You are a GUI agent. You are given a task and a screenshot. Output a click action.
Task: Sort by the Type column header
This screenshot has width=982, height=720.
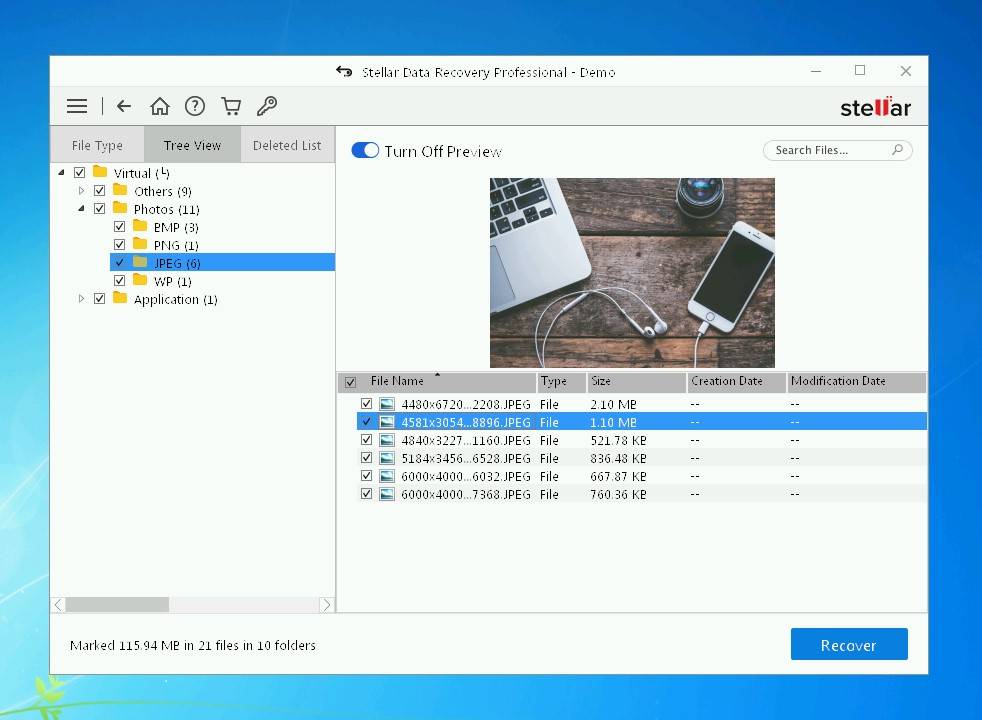pyautogui.click(x=561, y=381)
